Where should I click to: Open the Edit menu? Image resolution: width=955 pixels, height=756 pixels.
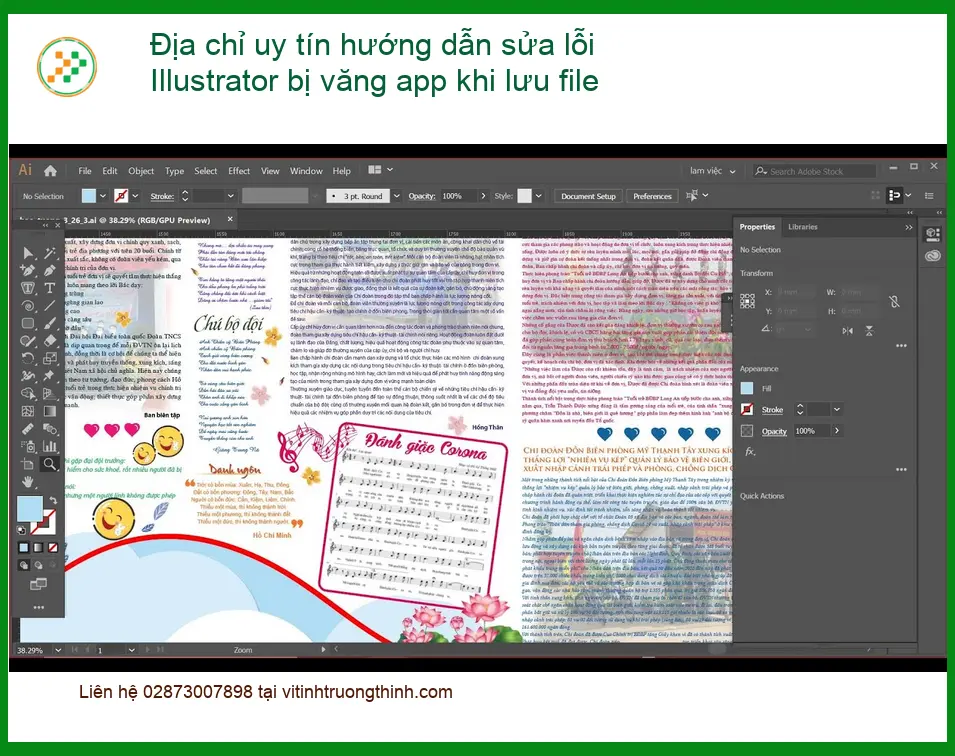click(x=110, y=171)
